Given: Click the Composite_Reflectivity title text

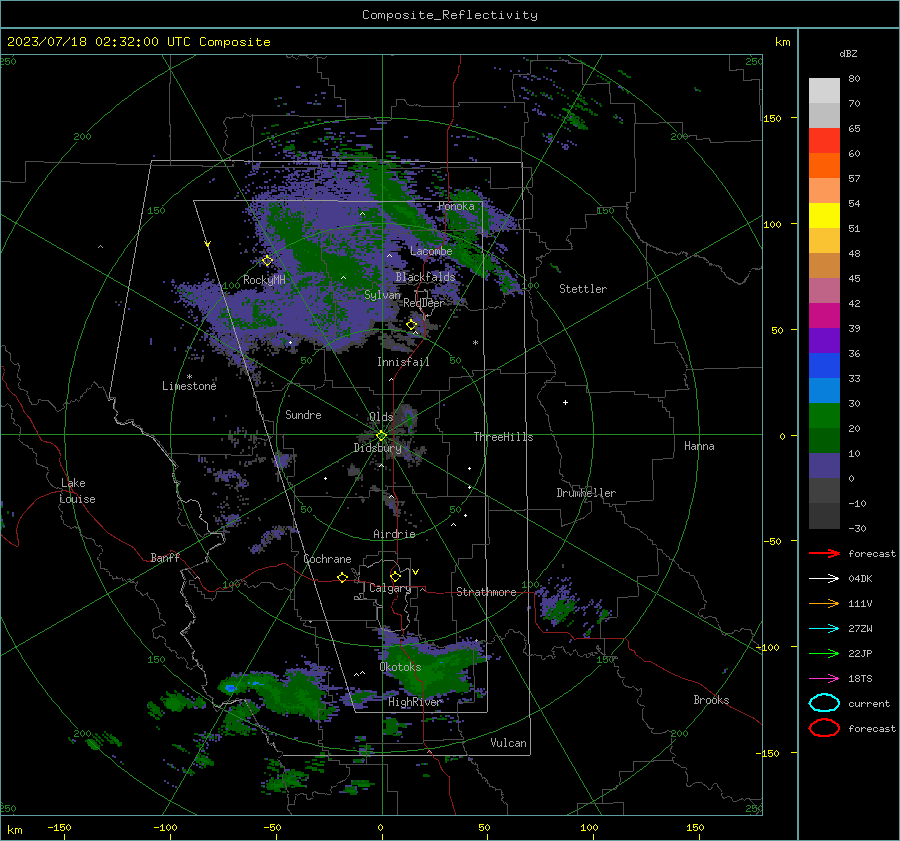Looking at the screenshot, I should pyautogui.click(x=449, y=15).
